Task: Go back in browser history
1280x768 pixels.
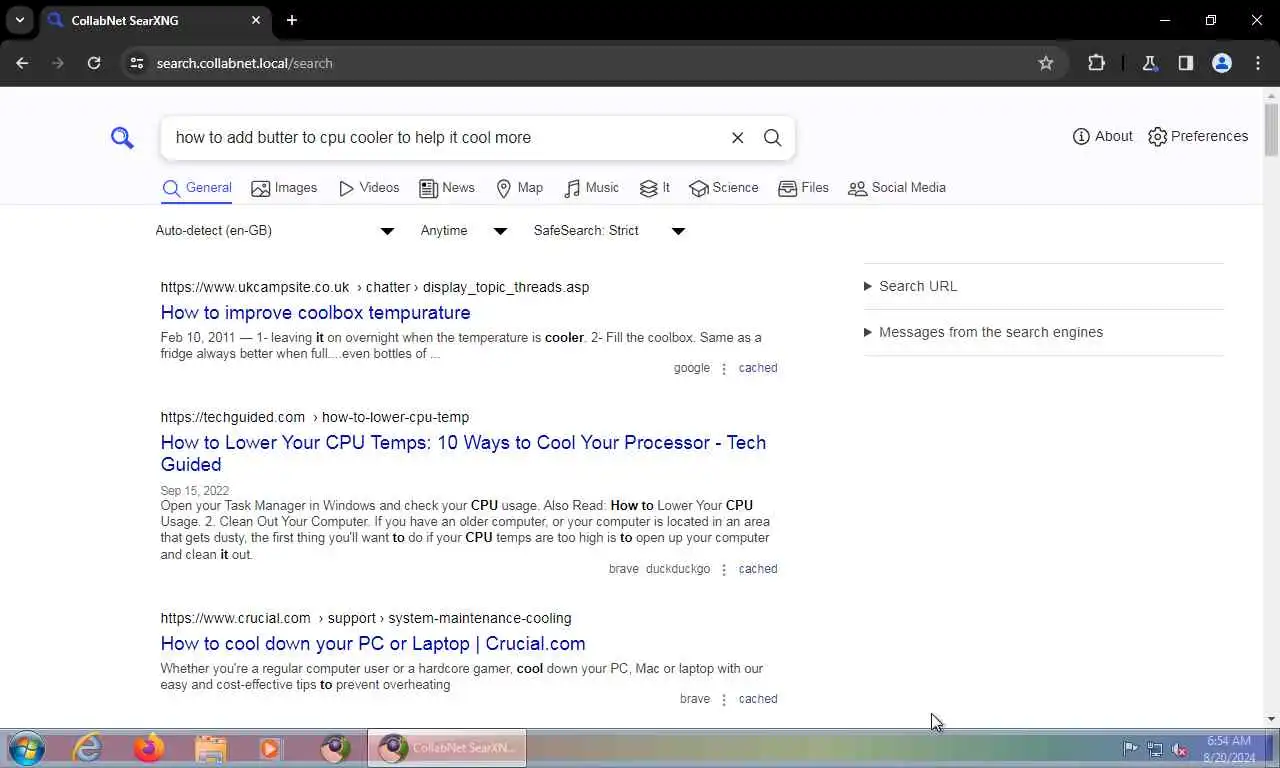Action: (x=22, y=63)
